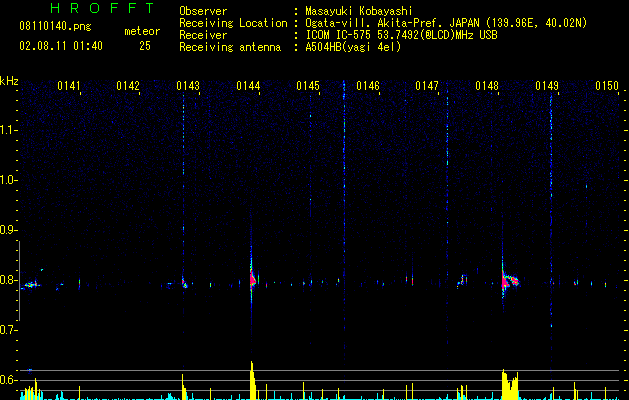629x400 pixels.
Task: Click the Receiving antenna label
Action: point(230,47)
